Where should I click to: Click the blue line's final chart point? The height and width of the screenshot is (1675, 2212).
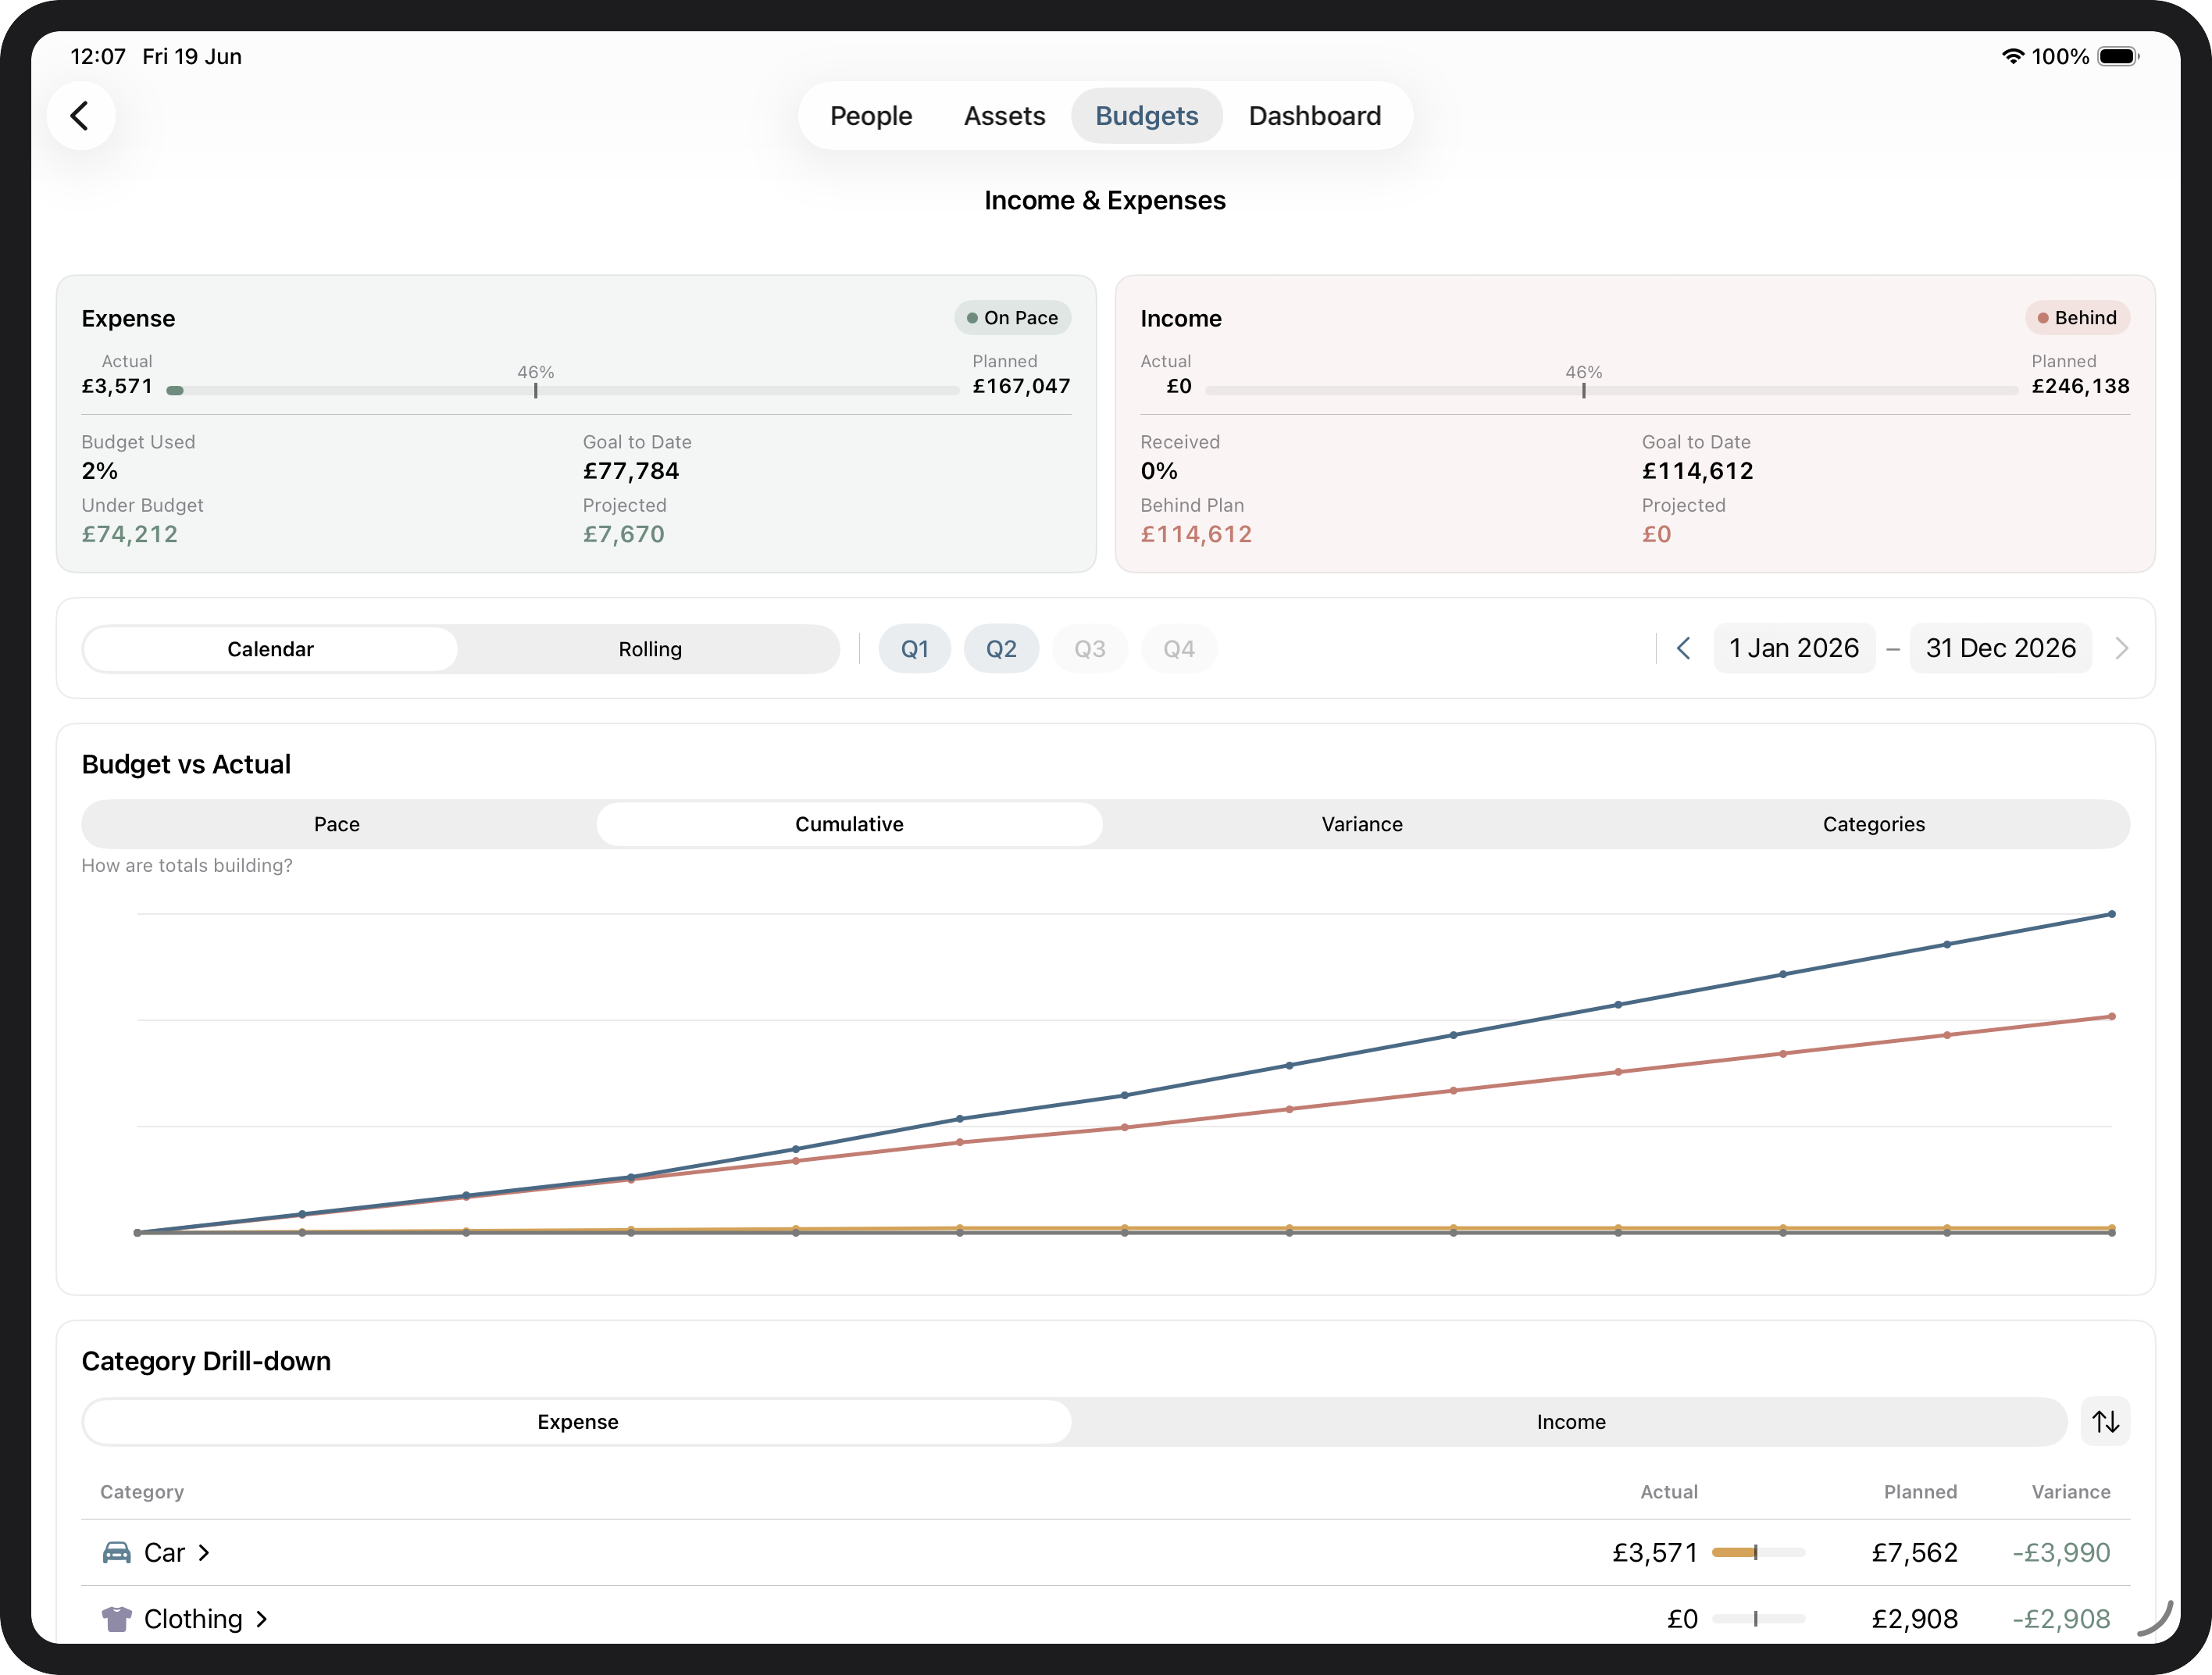coord(2111,914)
